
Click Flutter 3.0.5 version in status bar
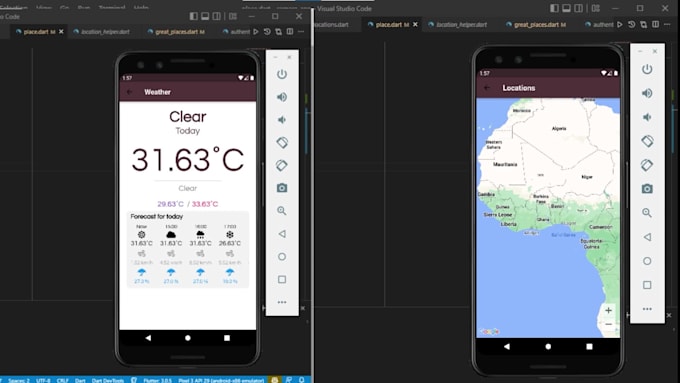click(x=157, y=380)
